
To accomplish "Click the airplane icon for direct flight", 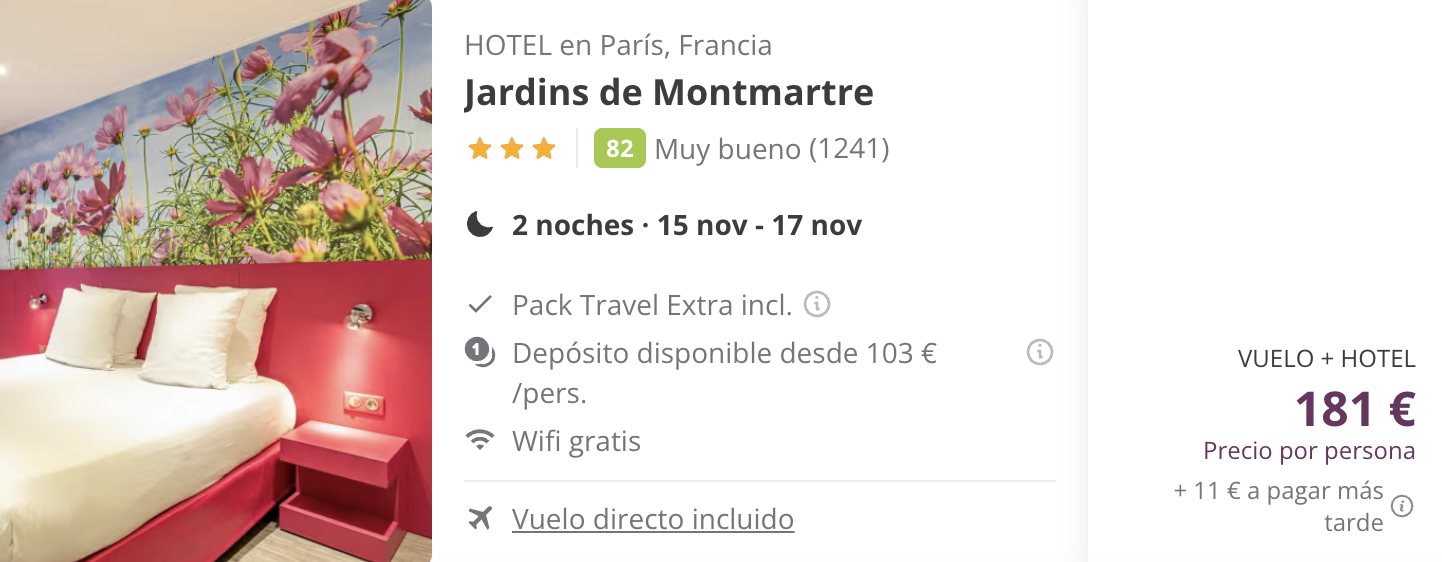I will pos(480,520).
